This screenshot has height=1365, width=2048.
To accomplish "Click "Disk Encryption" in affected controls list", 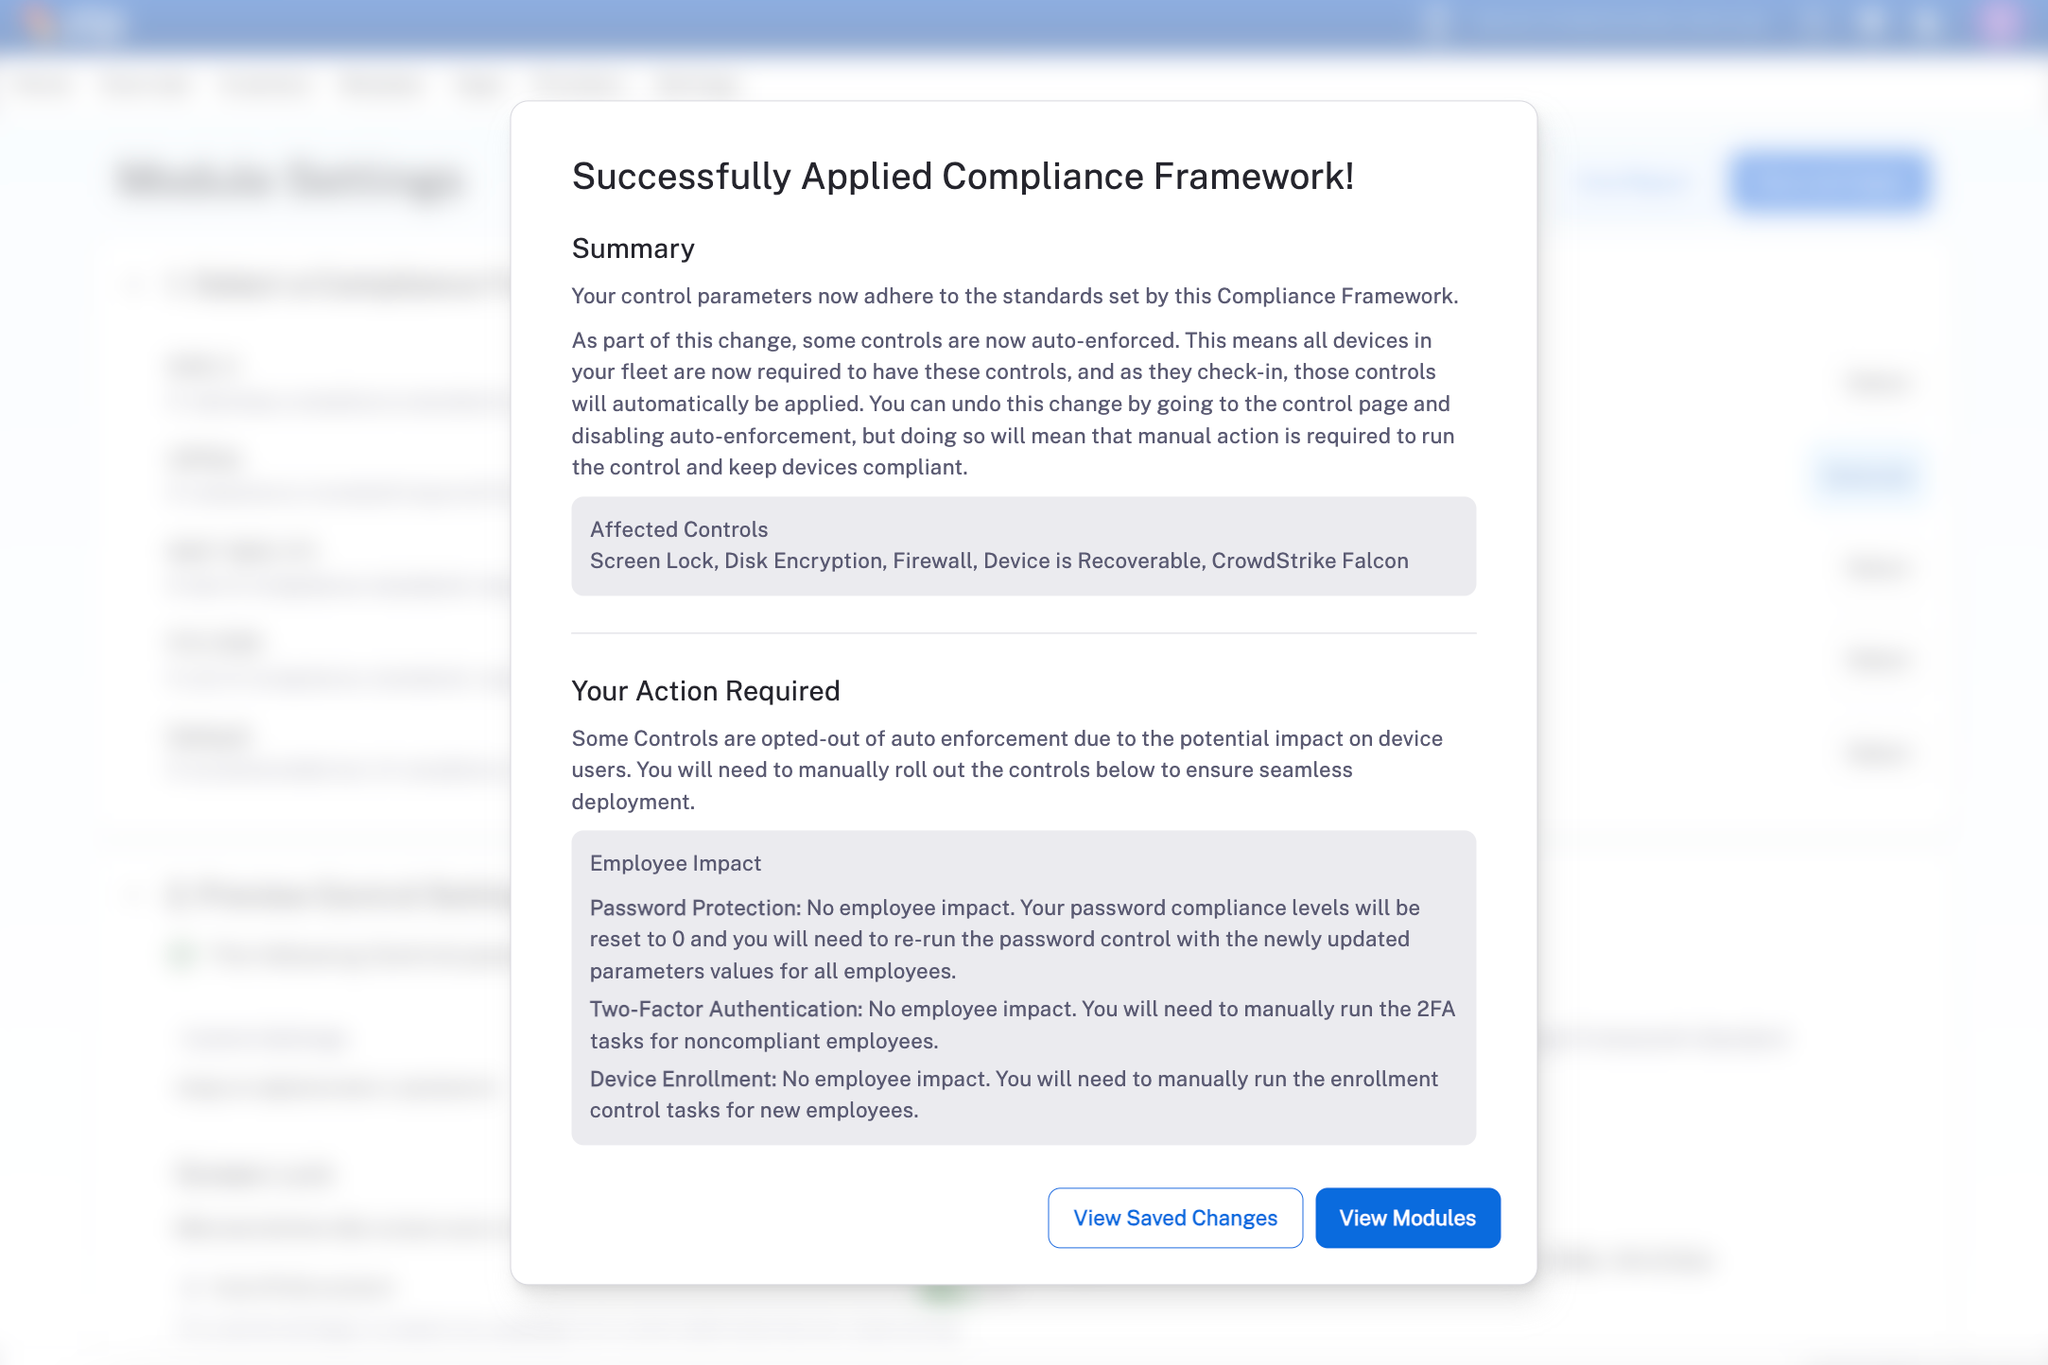I will tap(803, 561).
